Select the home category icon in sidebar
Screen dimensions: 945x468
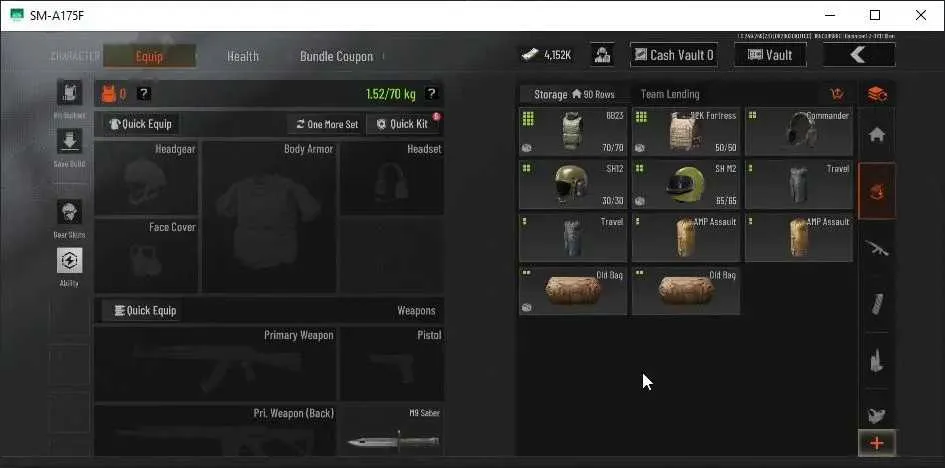(x=877, y=136)
